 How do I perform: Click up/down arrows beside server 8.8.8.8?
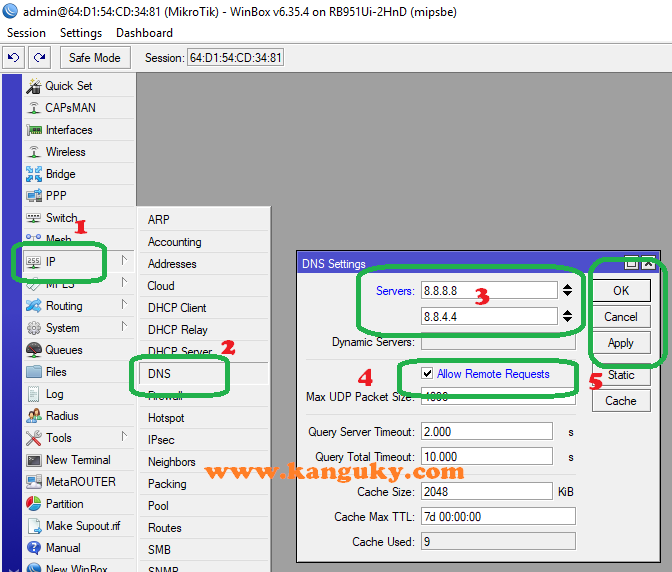pos(567,290)
